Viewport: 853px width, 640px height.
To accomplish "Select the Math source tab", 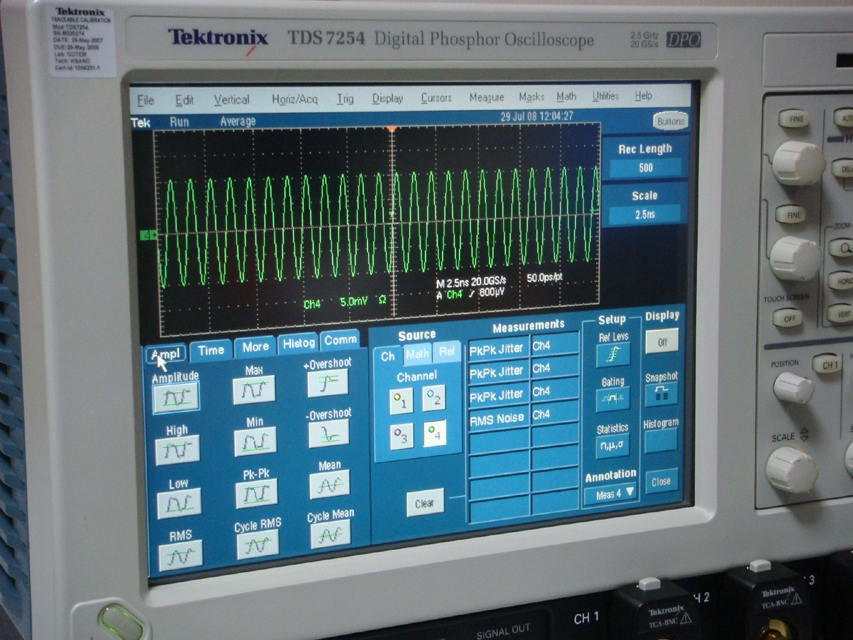I will pos(417,354).
